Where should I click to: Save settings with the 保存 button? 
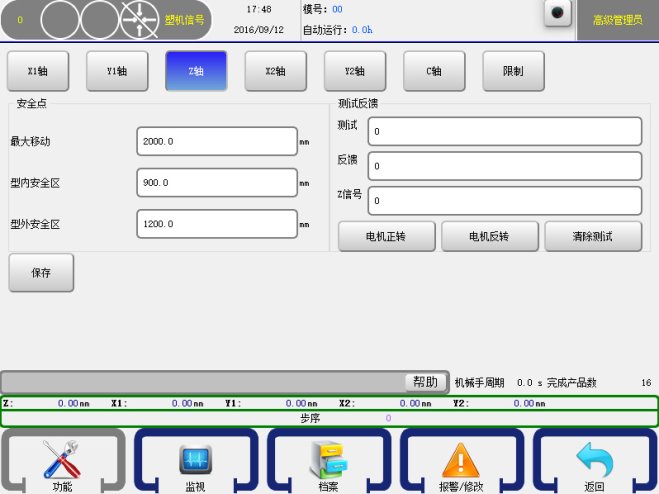tap(41, 272)
